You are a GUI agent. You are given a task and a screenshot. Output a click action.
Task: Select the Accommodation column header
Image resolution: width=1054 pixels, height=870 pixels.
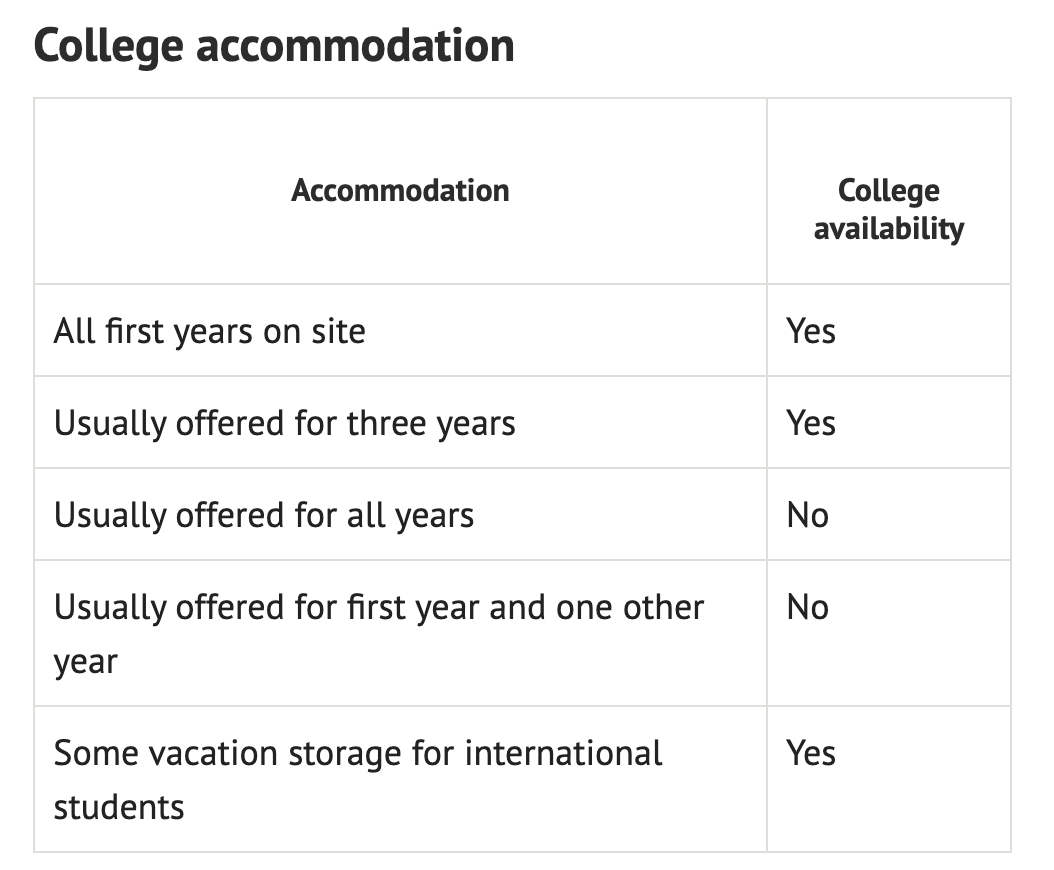tap(400, 191)
